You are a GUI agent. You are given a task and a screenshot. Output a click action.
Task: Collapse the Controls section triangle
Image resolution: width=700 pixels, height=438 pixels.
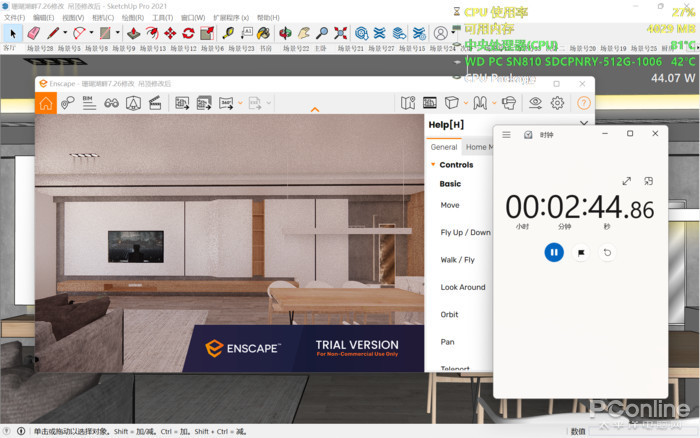[433, 164]
